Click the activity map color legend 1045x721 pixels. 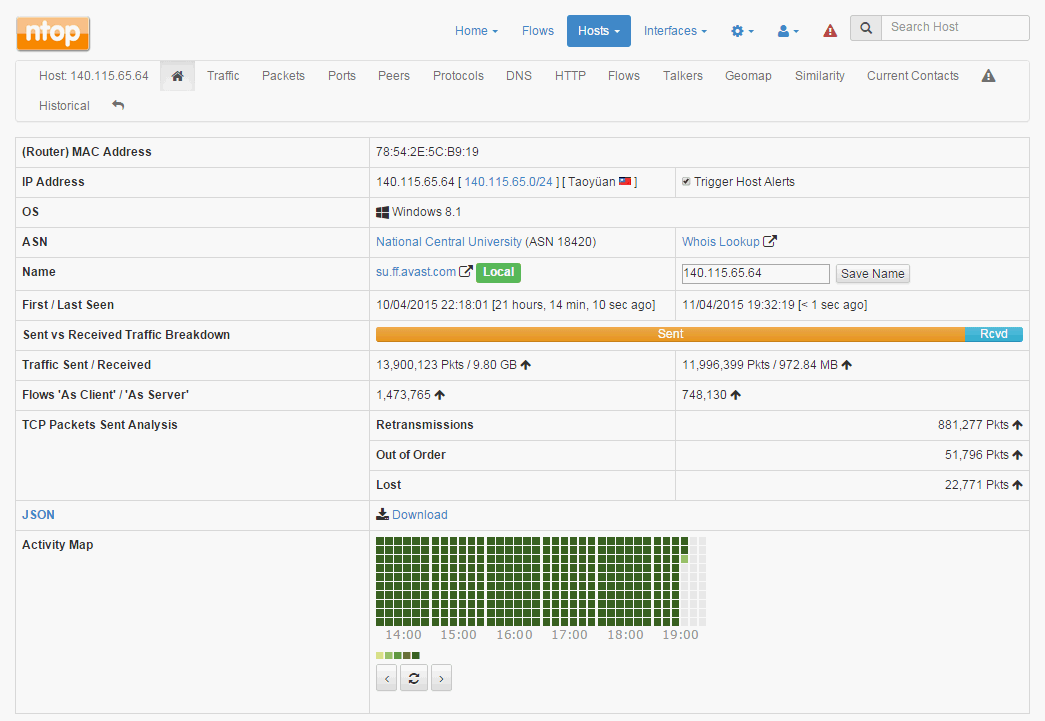click(398, 656)
